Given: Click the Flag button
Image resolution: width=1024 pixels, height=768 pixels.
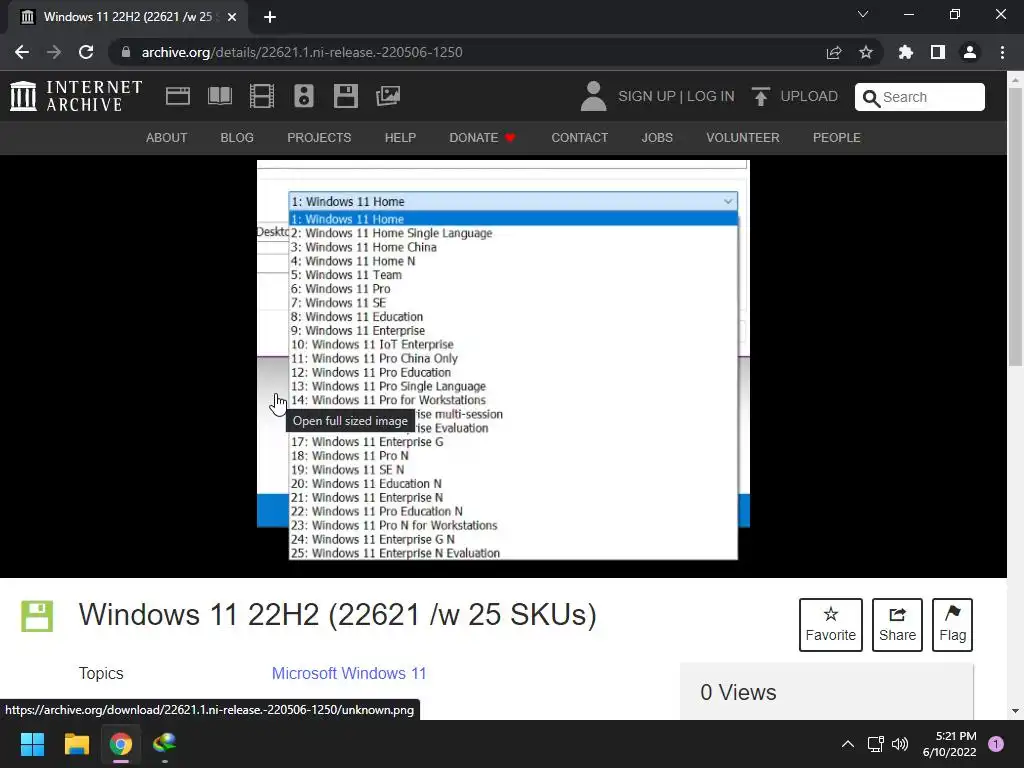Looking at the screenshot, I should pos(952,625).
